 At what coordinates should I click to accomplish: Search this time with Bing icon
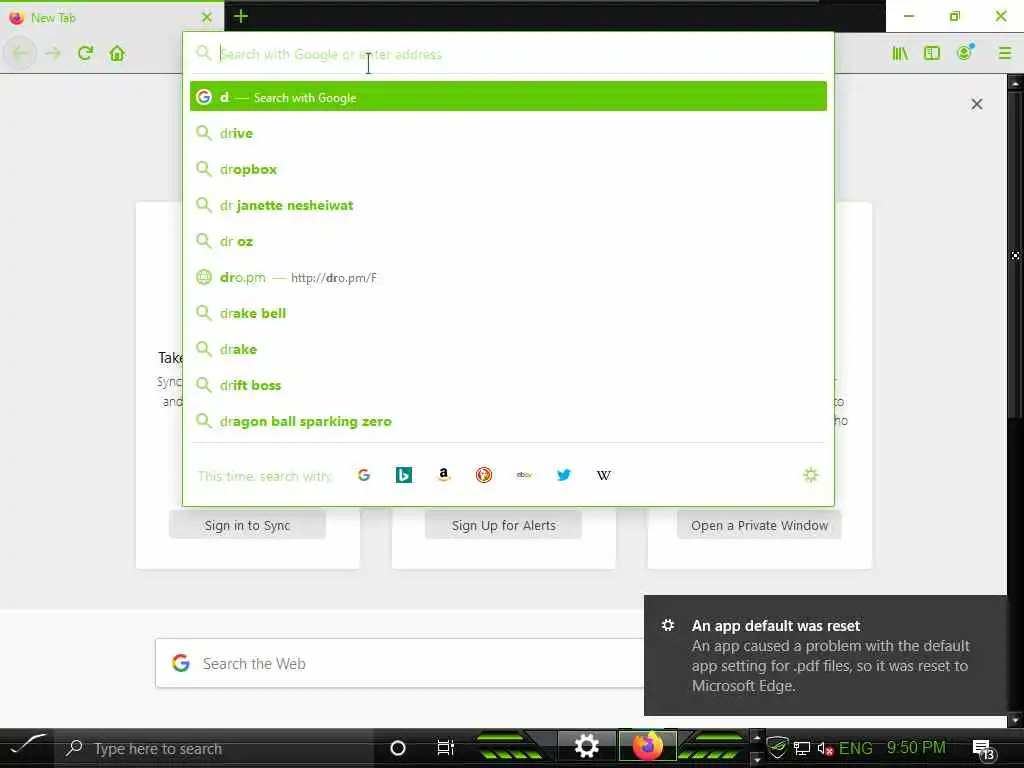click(x=404, y=475)
